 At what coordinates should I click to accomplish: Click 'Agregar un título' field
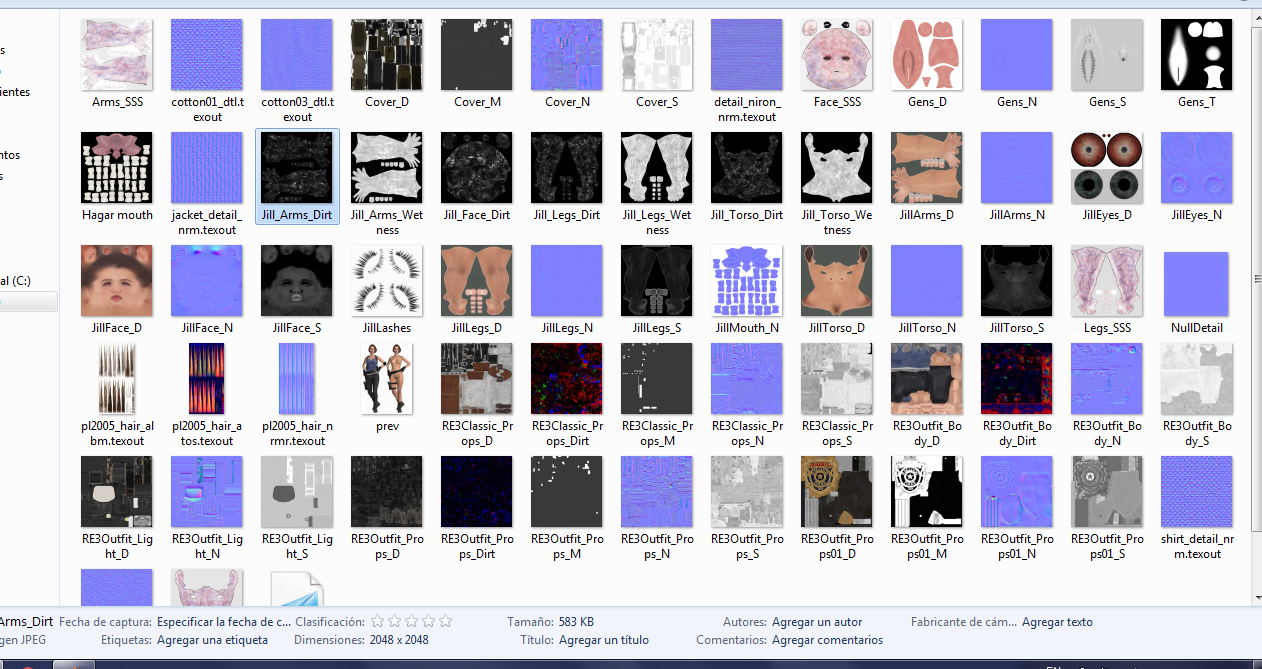(604, 640)
